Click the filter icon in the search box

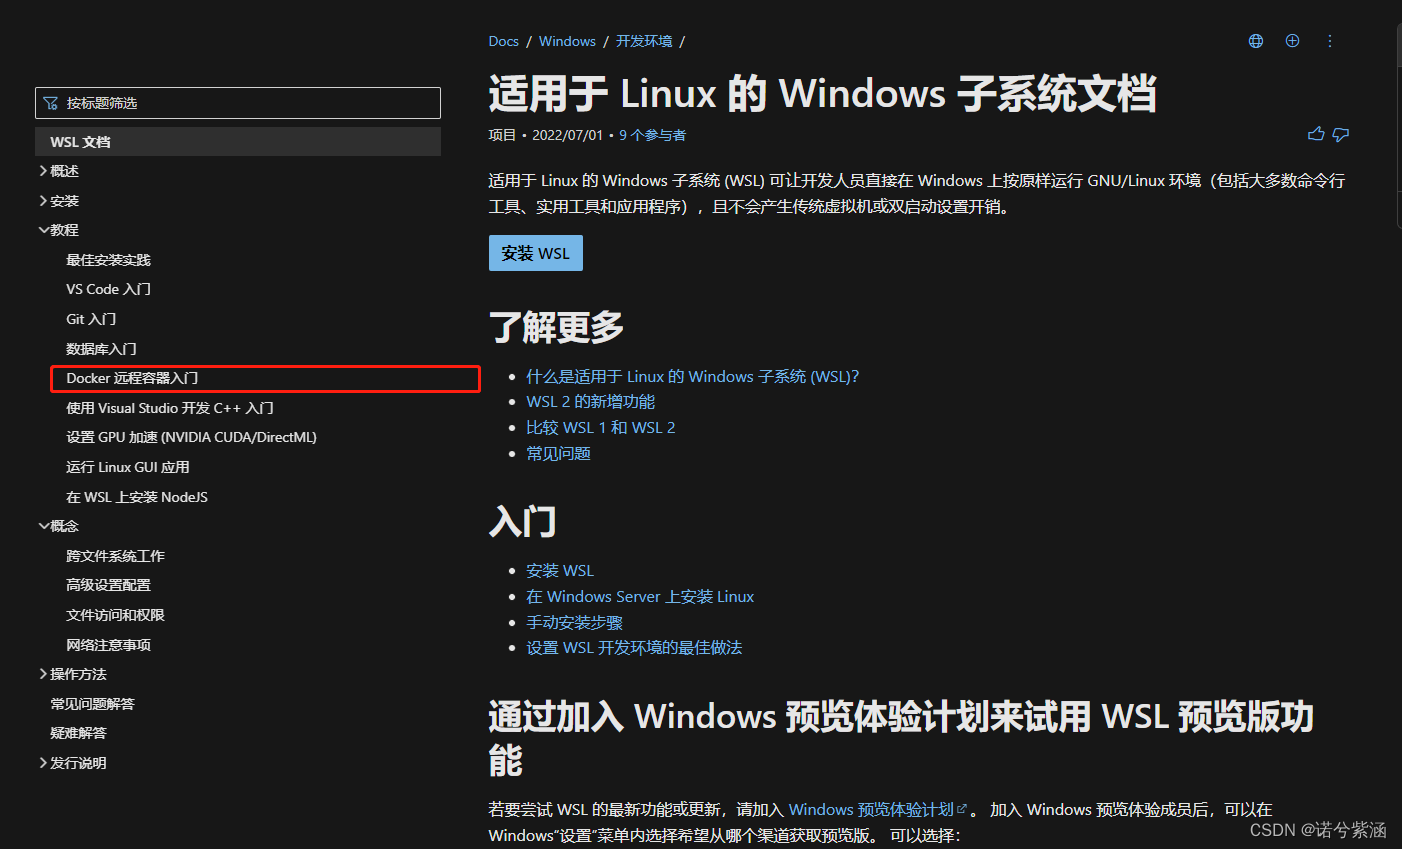coord(51,103)
